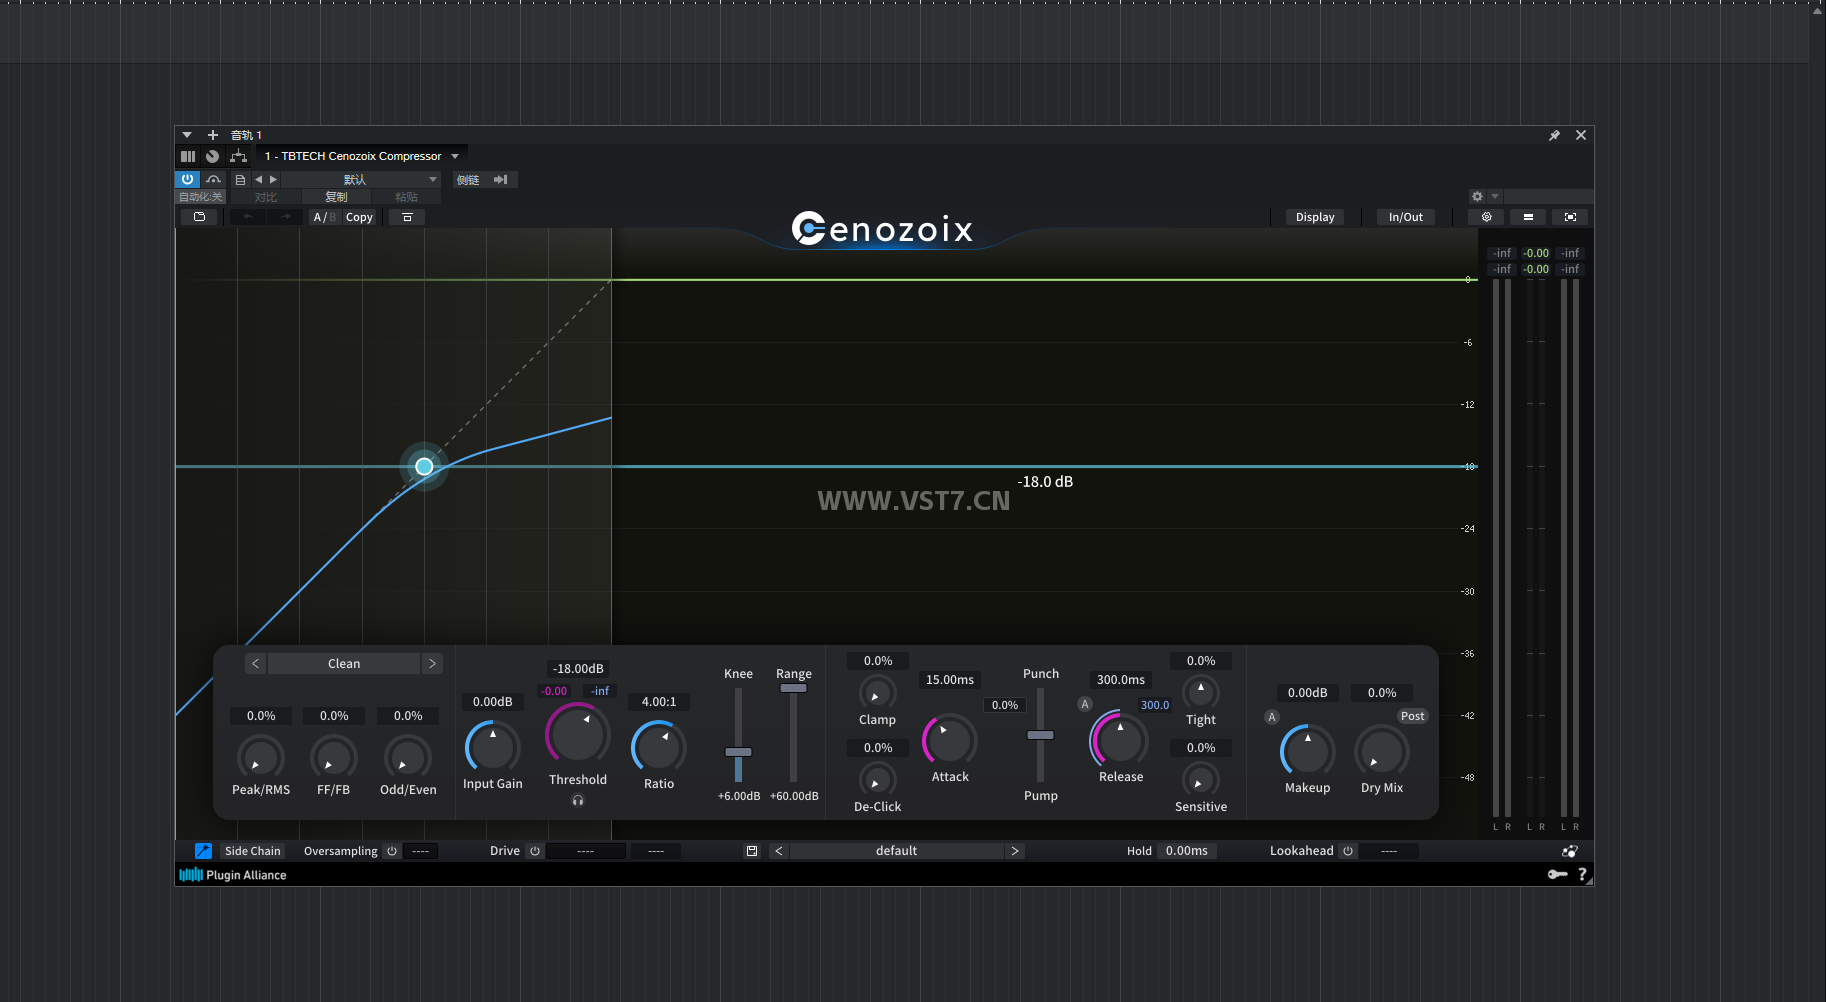Open the host gear options above Display

[1477, 197]
